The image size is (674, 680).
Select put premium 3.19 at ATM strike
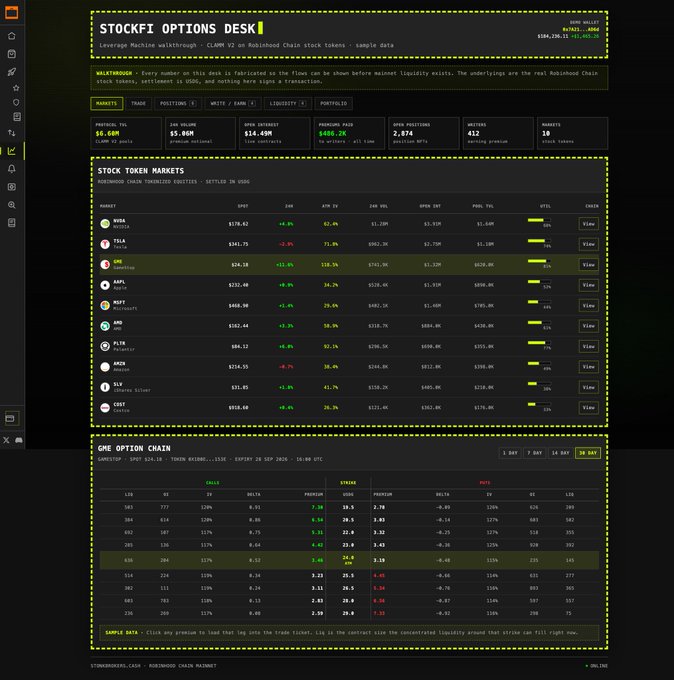(x=379, y=560)
